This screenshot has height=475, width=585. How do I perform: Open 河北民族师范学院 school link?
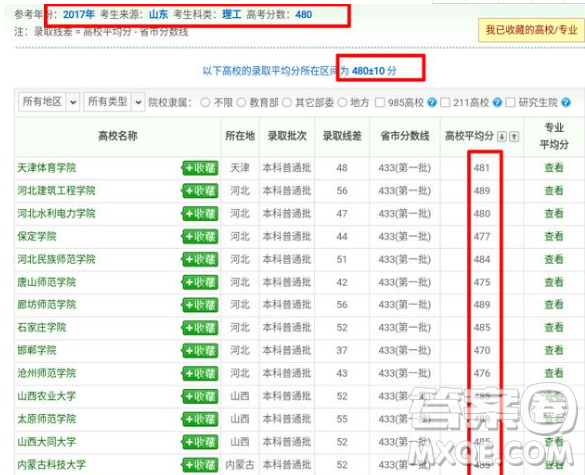[56, 259]
